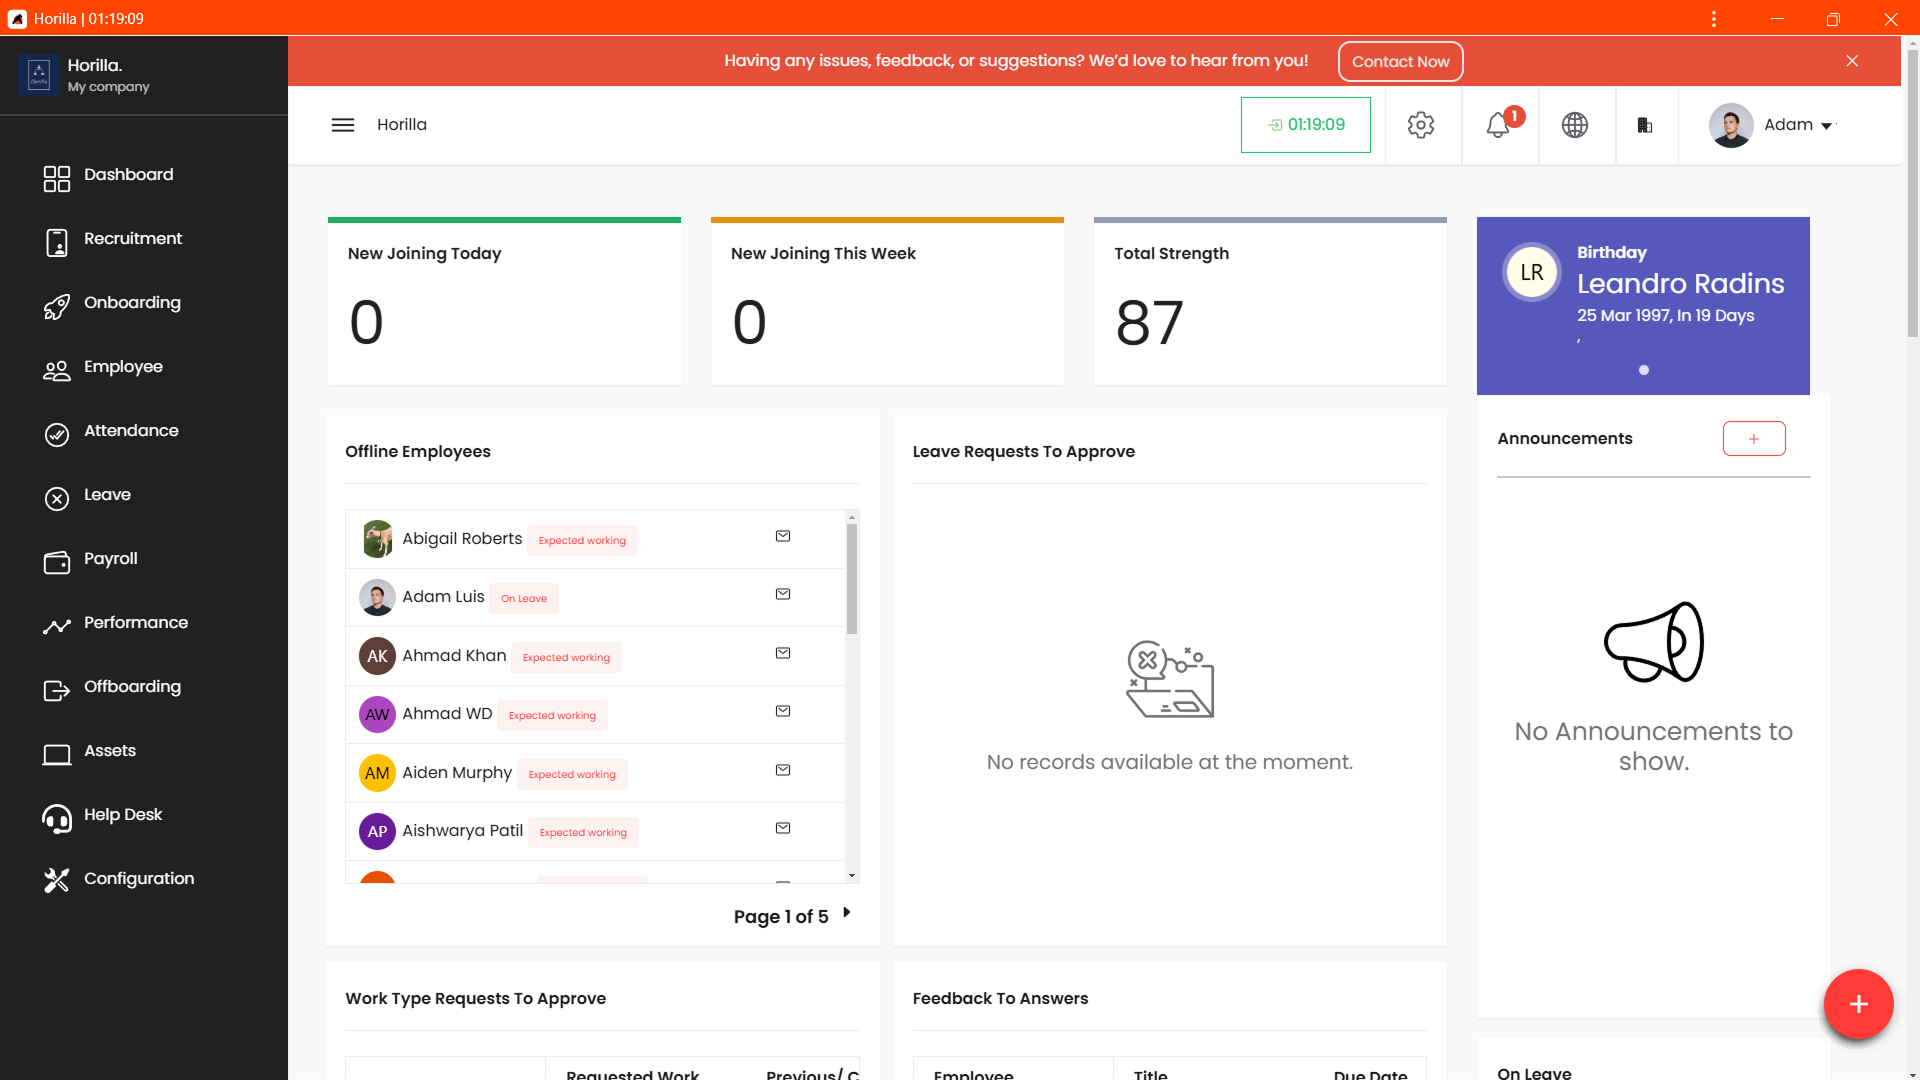Viewport: 1920px width, 1080px height.
Task: Click the birthday carousel dot indicator
Action: (1644, 370)
